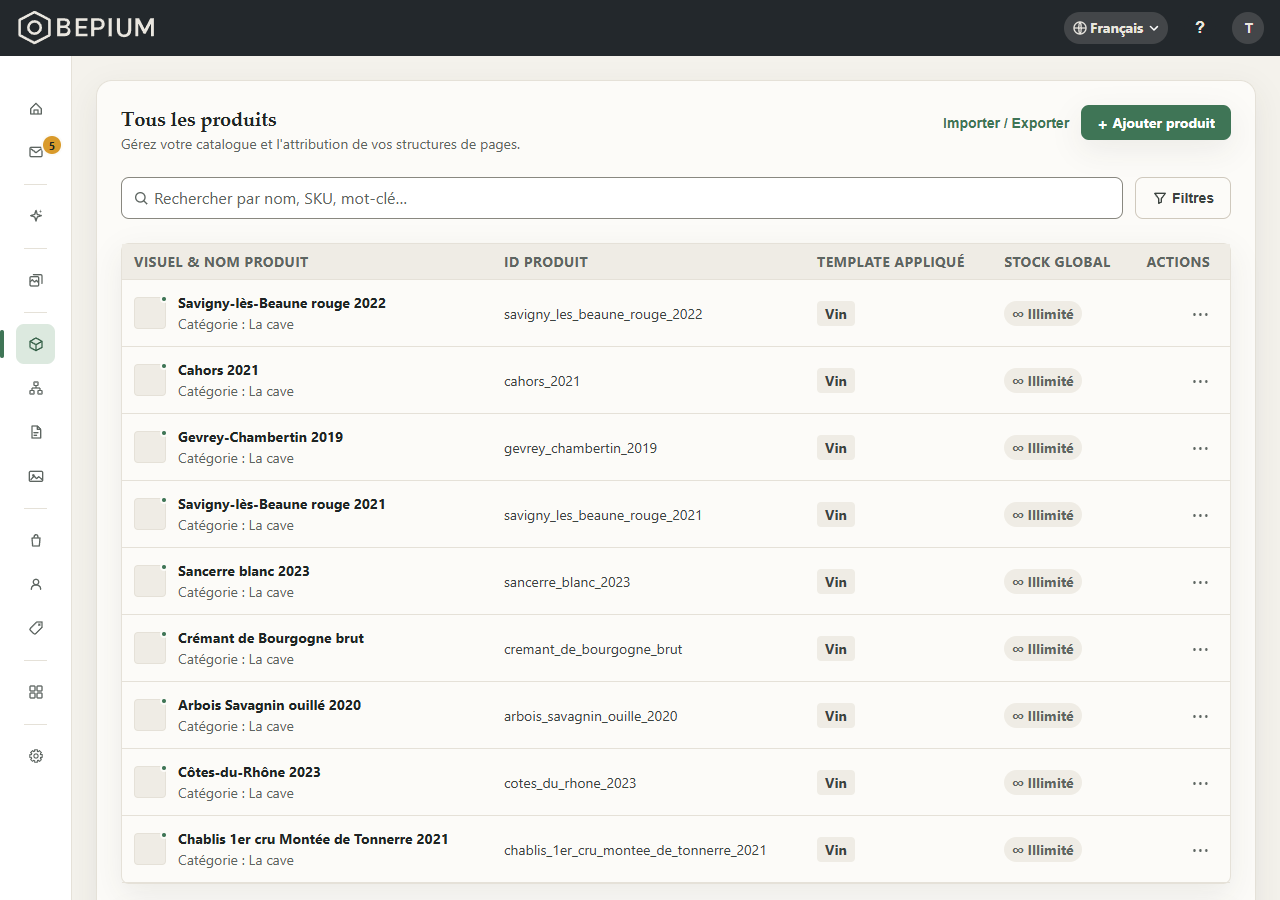The image size is (1280, 900).
Task: Open the Arbois Savagnin ouillé 2020 product
Action: 269,705
